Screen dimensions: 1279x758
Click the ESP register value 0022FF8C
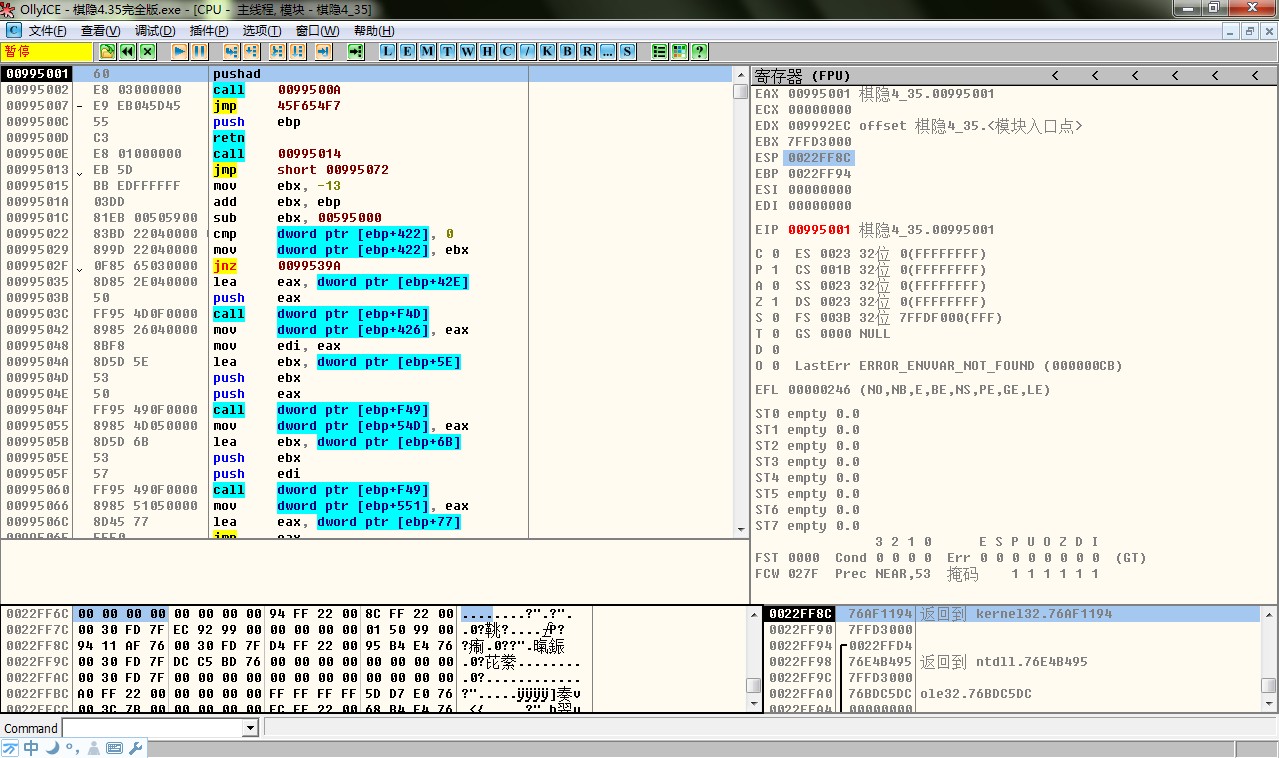tap(820, 158)
